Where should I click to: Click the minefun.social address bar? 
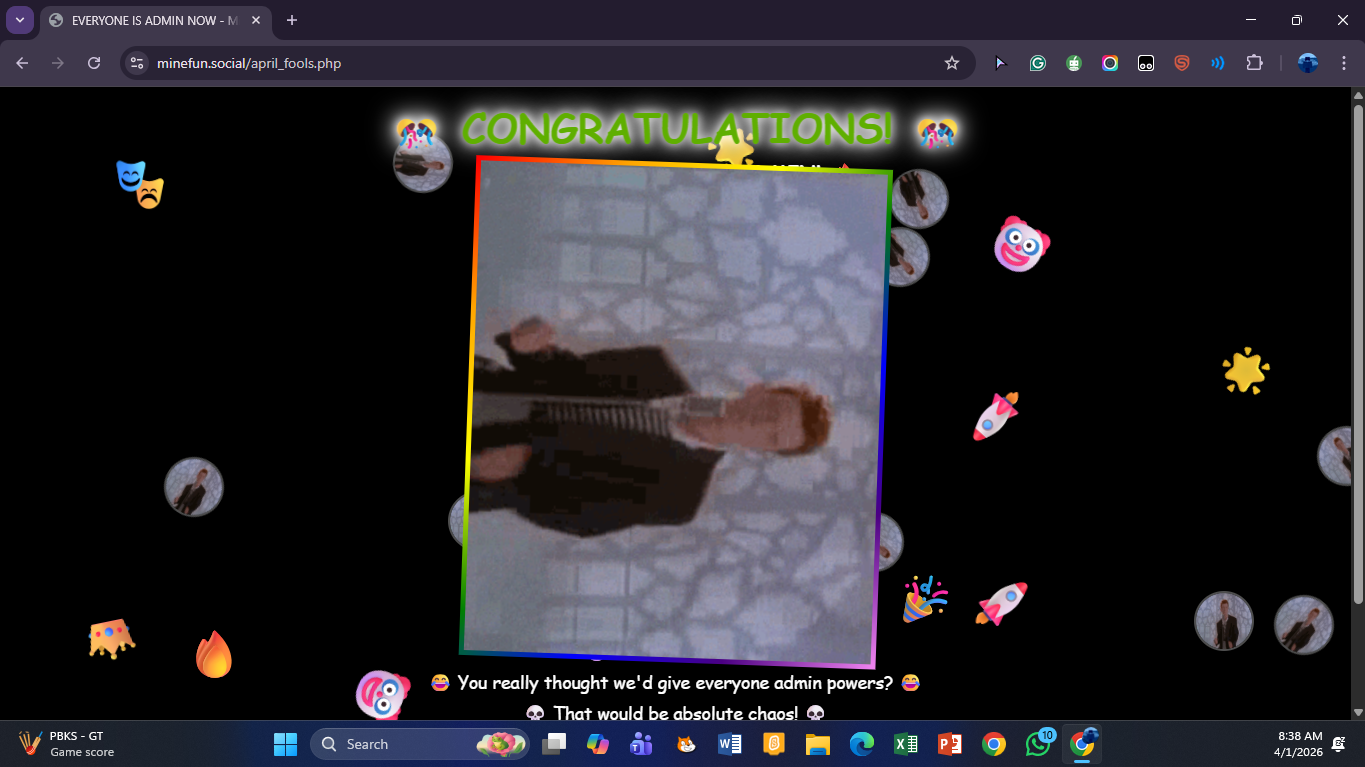[500, 63]
